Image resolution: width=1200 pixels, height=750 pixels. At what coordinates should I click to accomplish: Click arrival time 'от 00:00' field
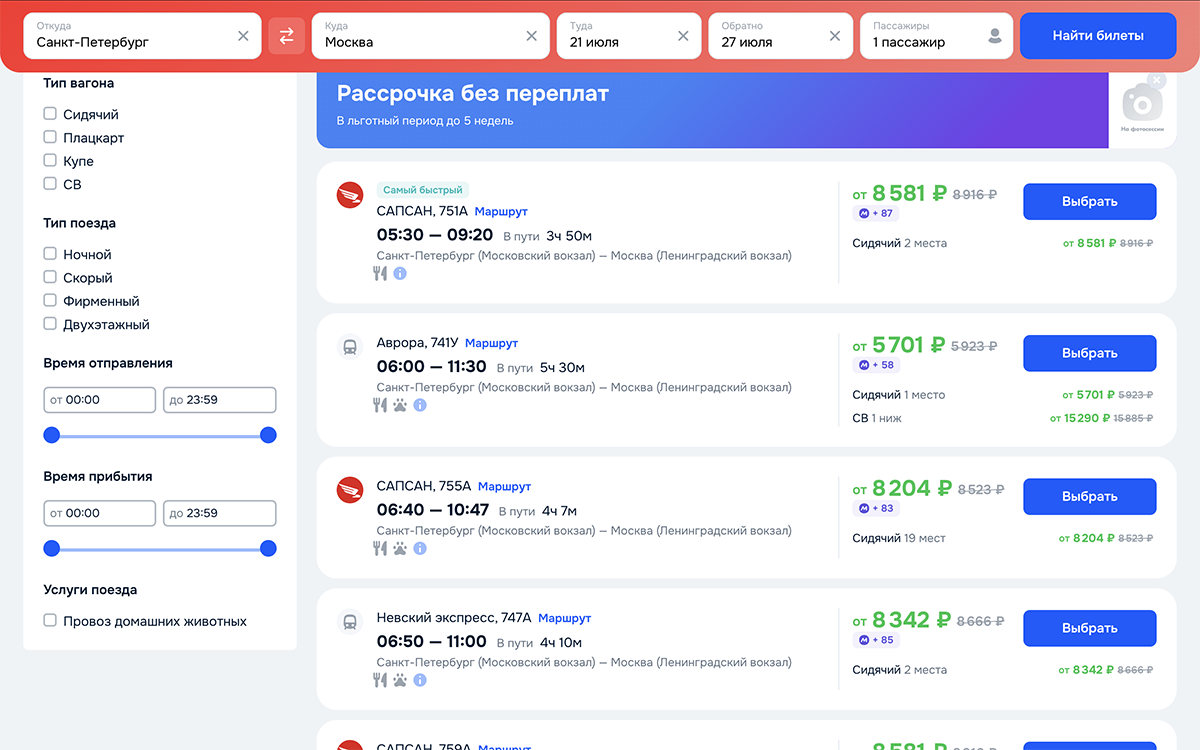pyautogui.click(x=100, y=513)
